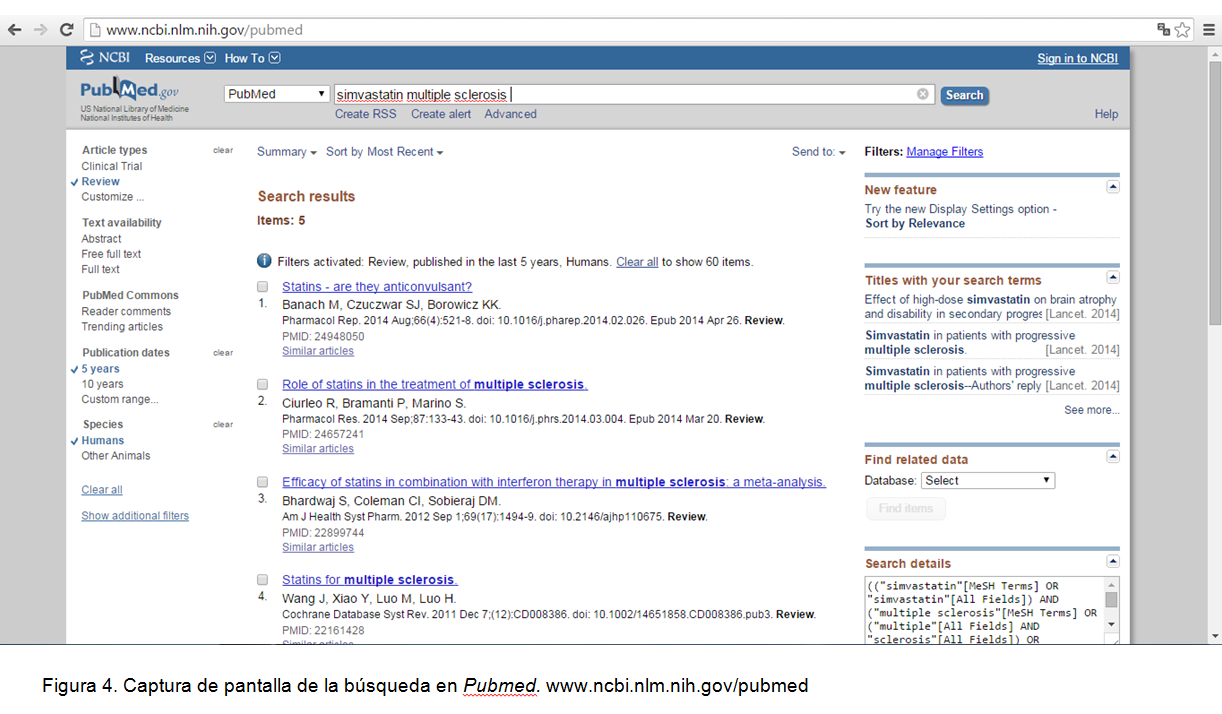Viewport: 1222px width, 714px height.
Task: Open the Sort by Most Recent dropdown
Action: pos(384,152)
